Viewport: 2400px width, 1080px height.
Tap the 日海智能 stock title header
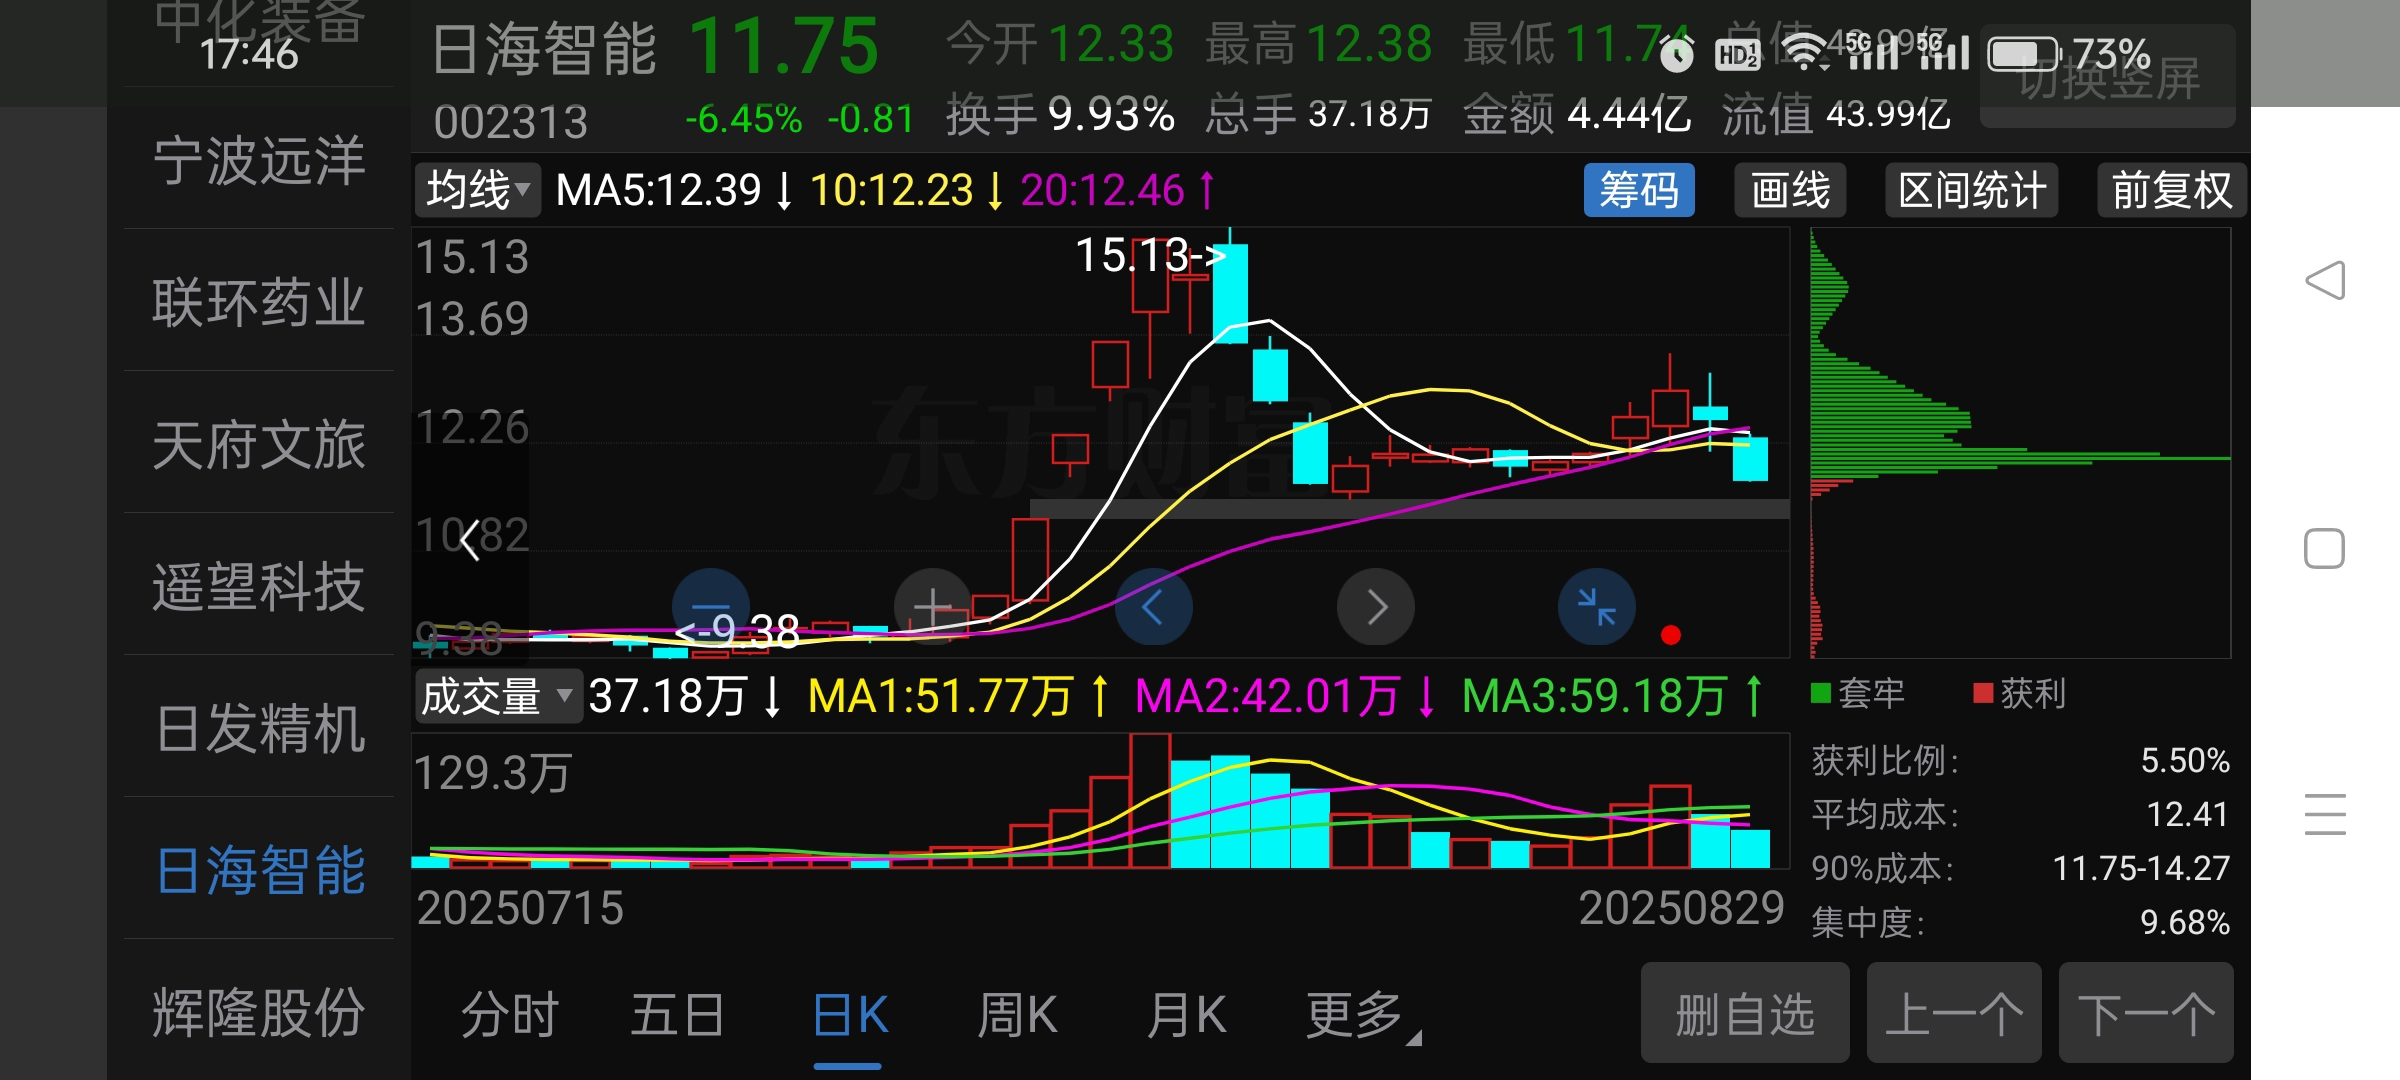pyautogui.click(x=545, y=49)
